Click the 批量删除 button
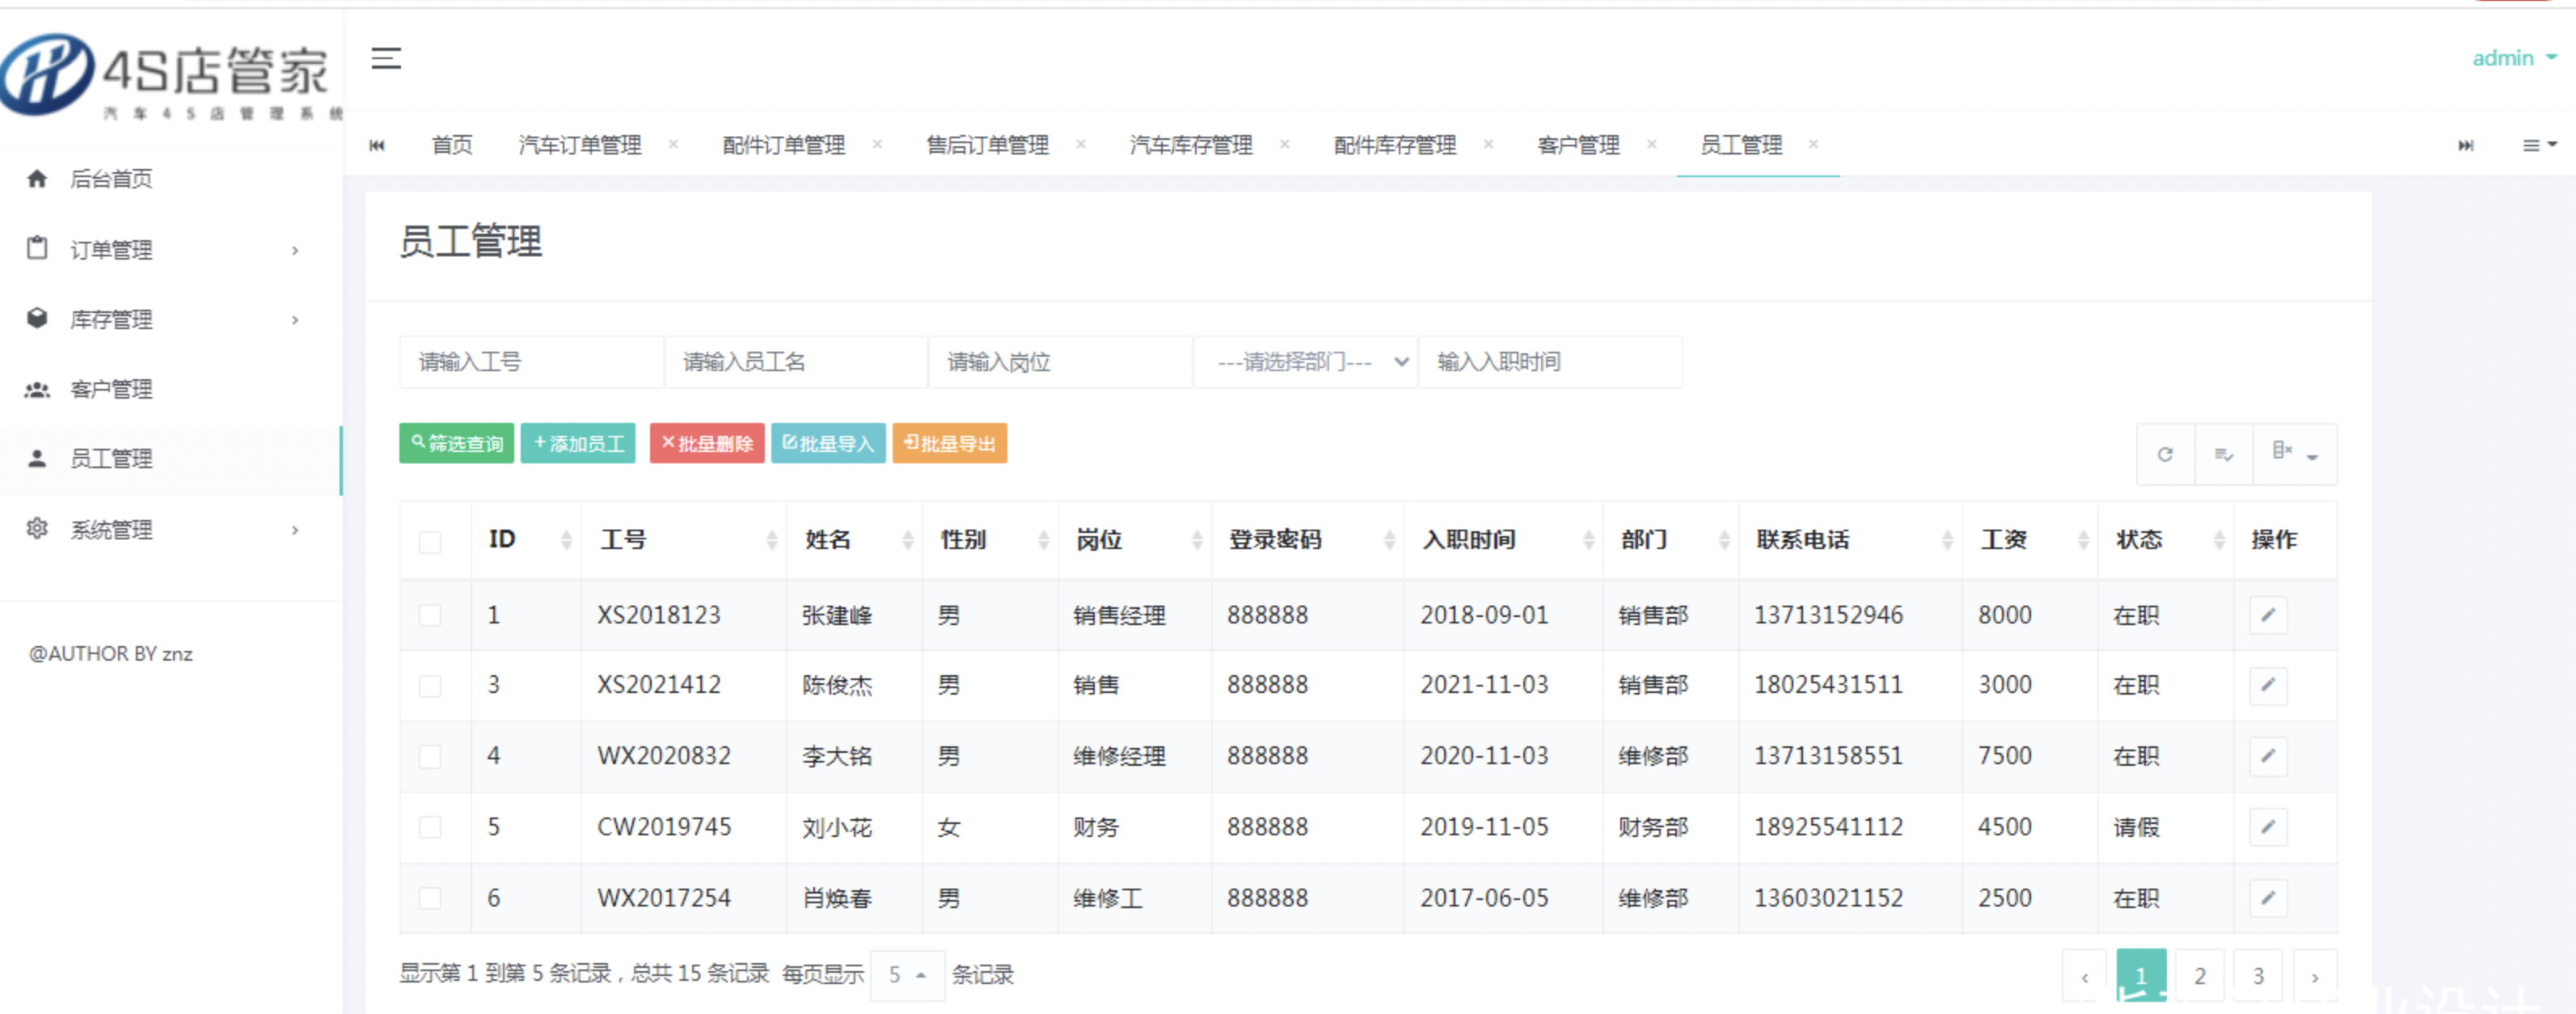The image size is (2576, 1014). (707, 443)
